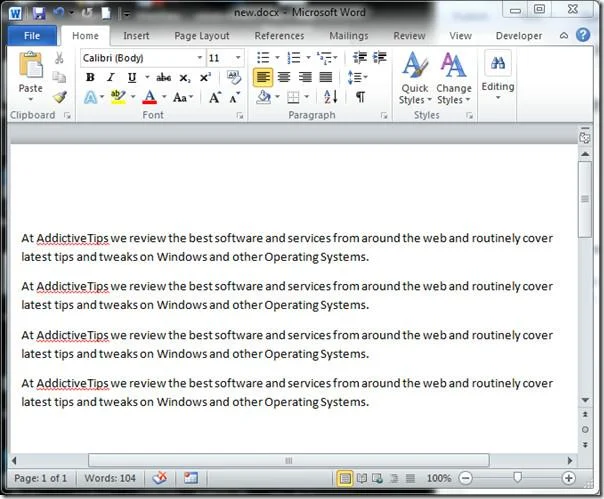This screenshot has height=499, width=604.
Task: Apply red Font Color
Action: coord(149,97)
